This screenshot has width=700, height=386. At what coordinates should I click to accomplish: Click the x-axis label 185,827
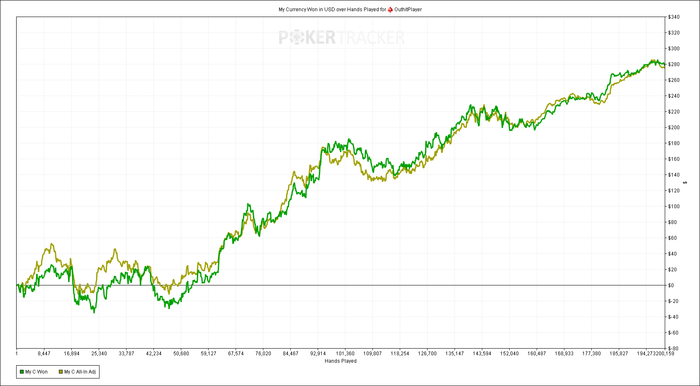pyautogui.click(x=619, y=353)
